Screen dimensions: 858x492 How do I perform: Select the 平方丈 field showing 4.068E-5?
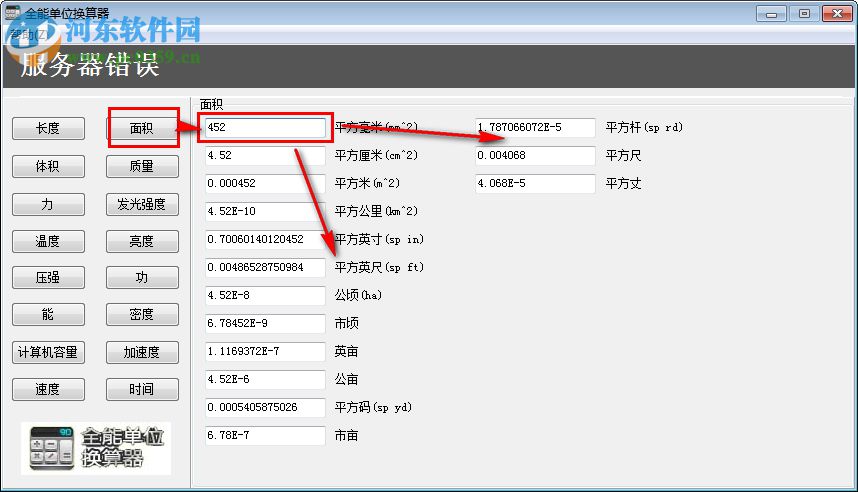click(535, 183)
